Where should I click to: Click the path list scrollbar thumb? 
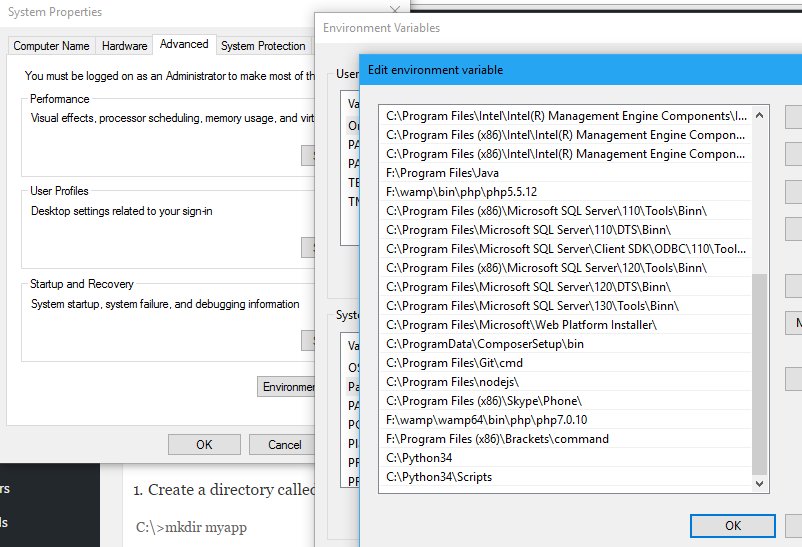click(760, 375)
